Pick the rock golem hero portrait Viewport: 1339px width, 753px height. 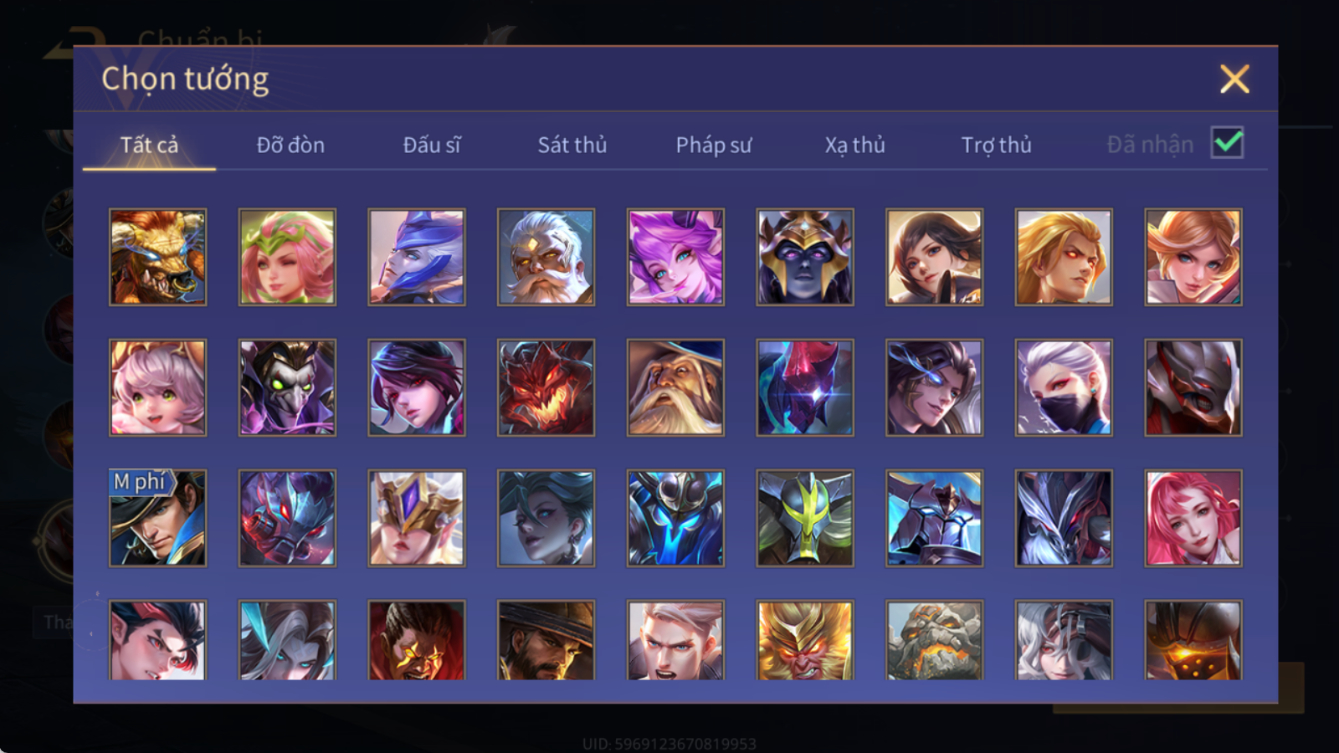934,640
